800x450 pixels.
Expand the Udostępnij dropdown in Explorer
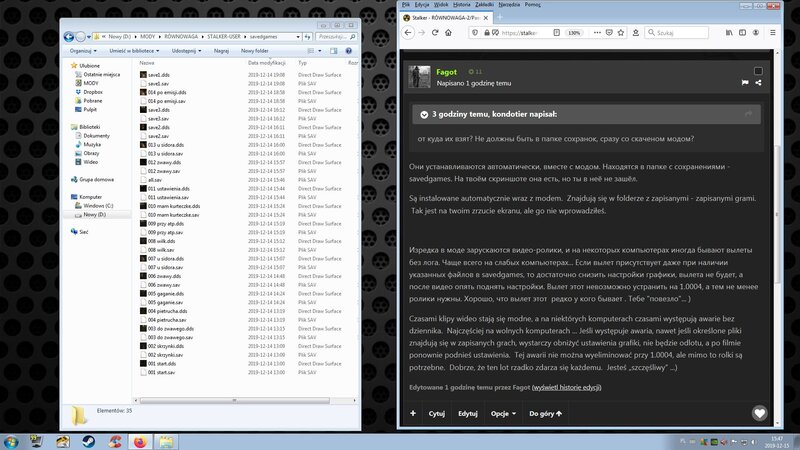click(x=186, y=49)
